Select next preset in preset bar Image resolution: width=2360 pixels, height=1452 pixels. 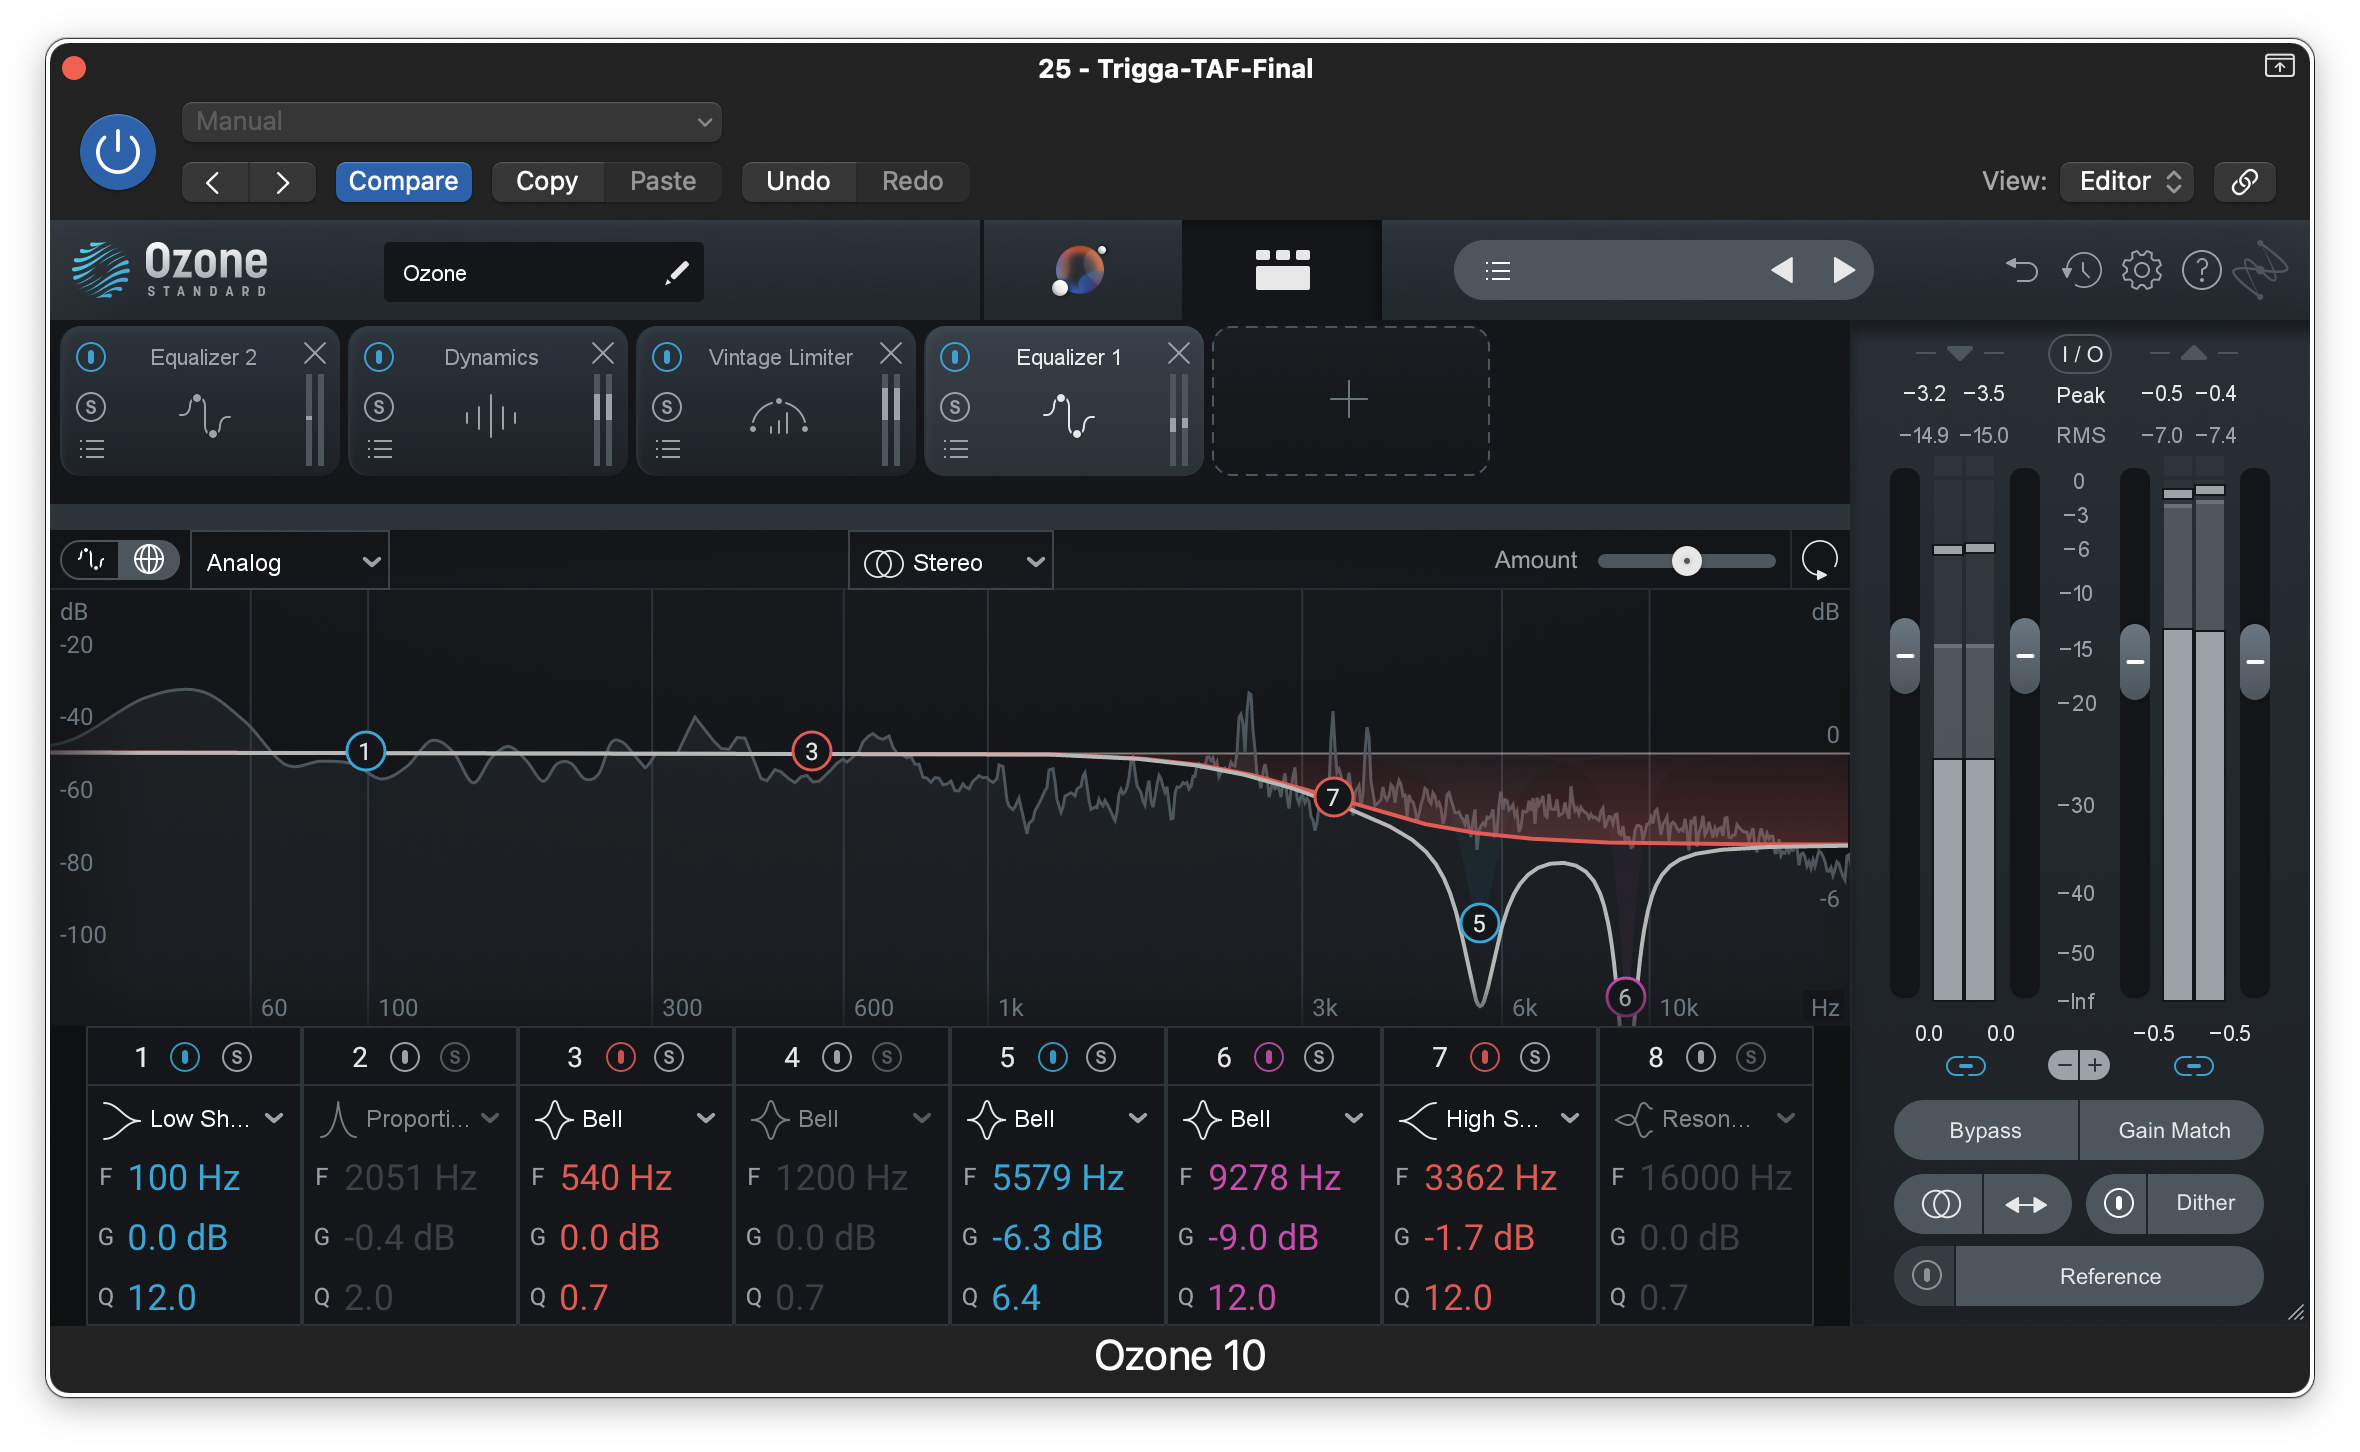[x=1843, y=270]
